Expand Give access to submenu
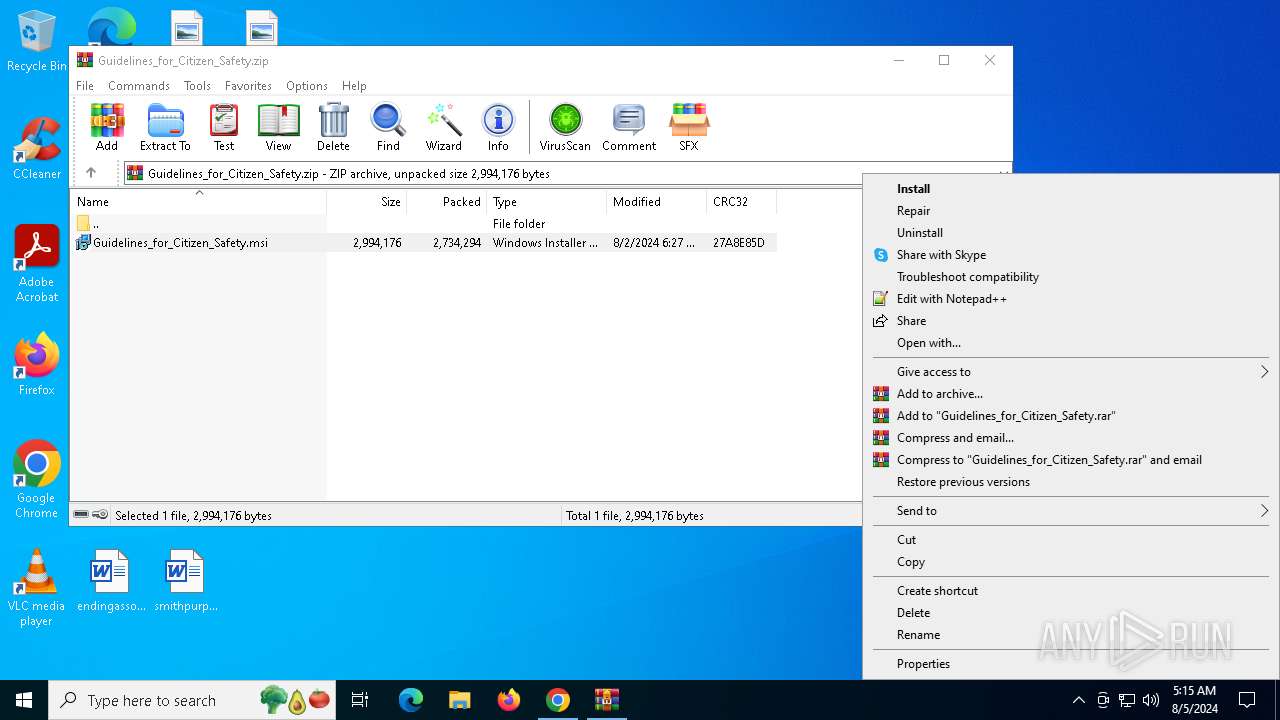The image size is (1280, 720). (1070, 372)
